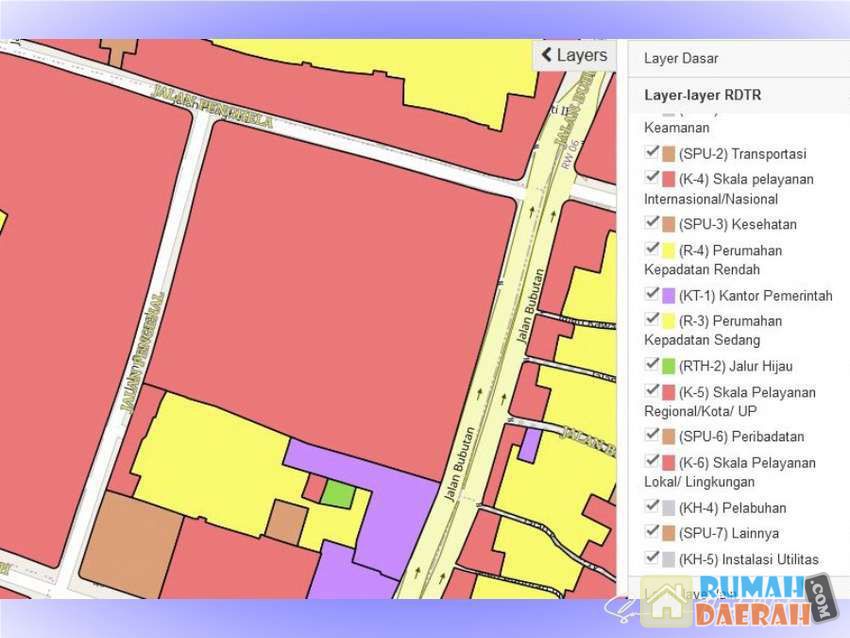The image size is (850, 638).
Task: Click the green Jalur Hijau legend swatch
Action: 668,367
